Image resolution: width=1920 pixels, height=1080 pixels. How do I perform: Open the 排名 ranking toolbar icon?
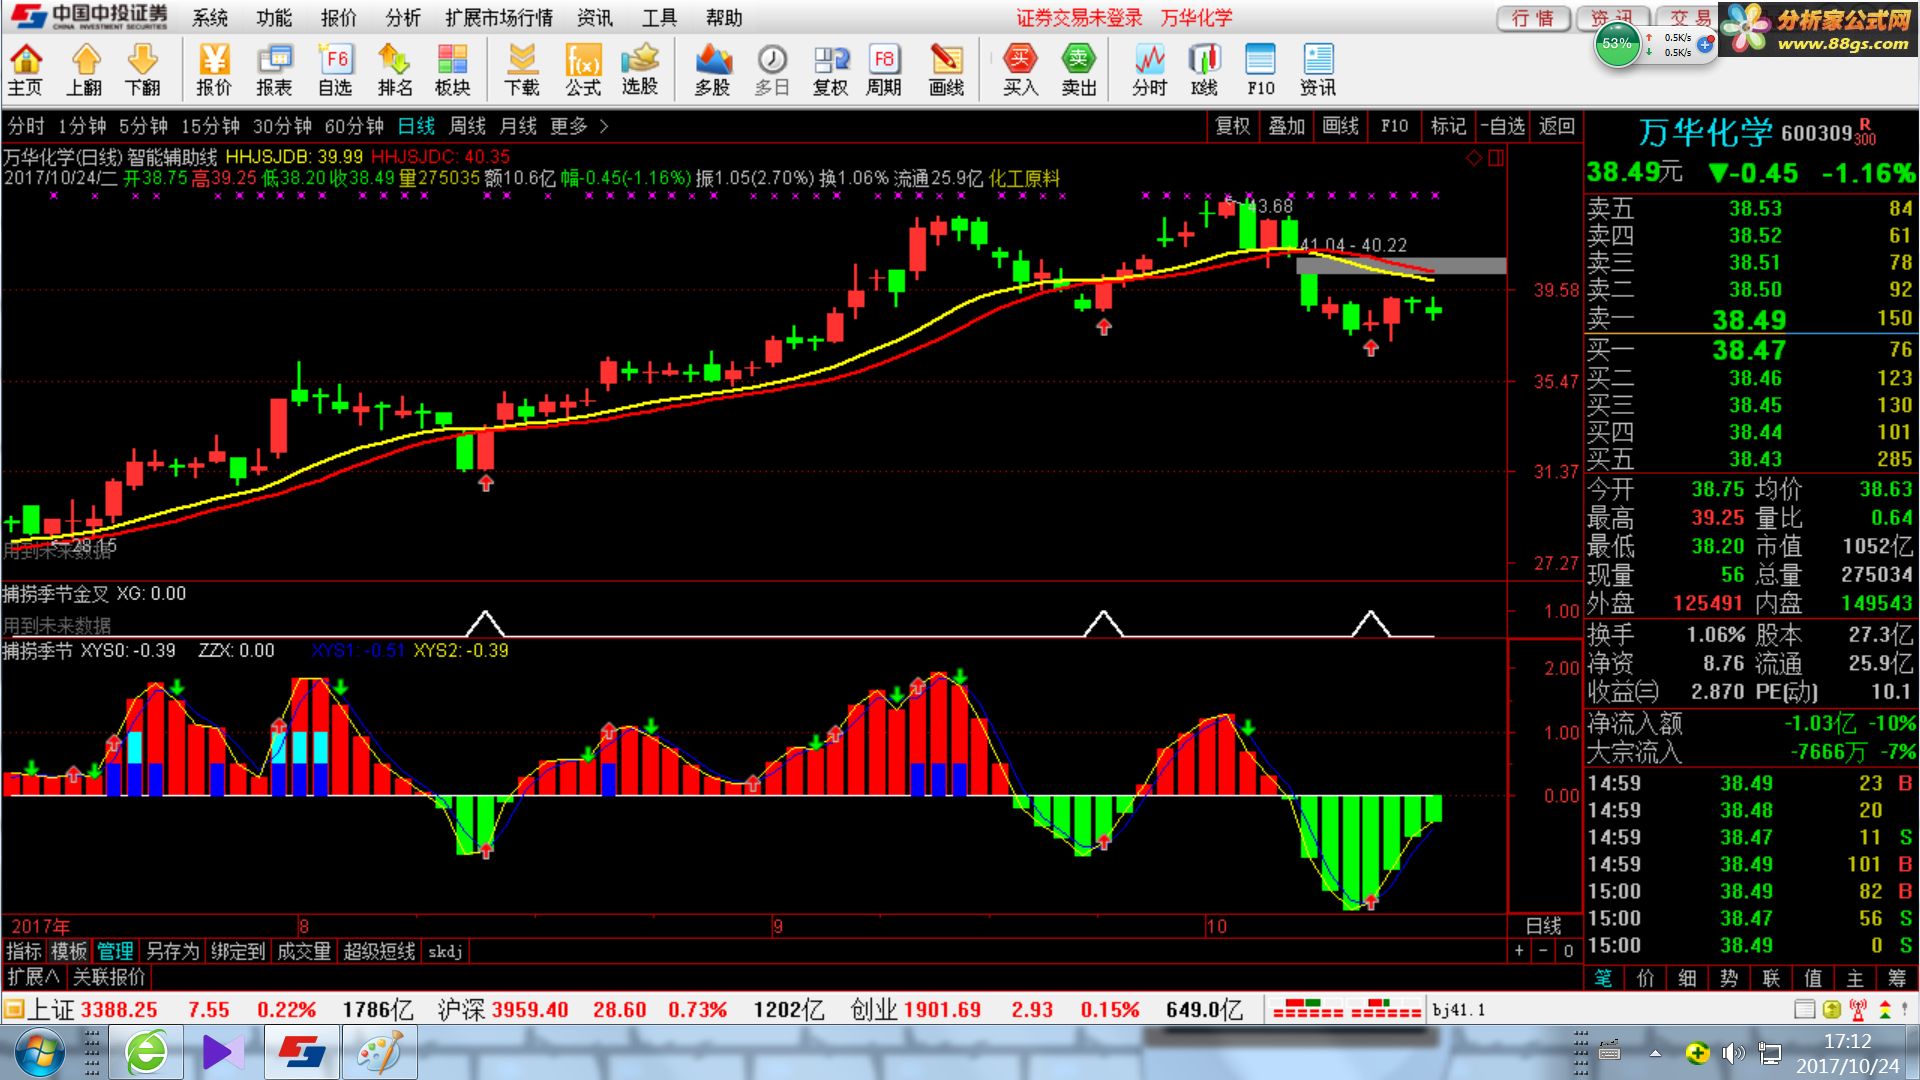click(x=394, y=70)
